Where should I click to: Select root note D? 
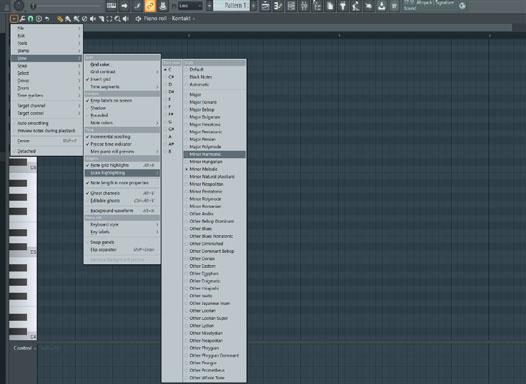[x=172, y=84]
